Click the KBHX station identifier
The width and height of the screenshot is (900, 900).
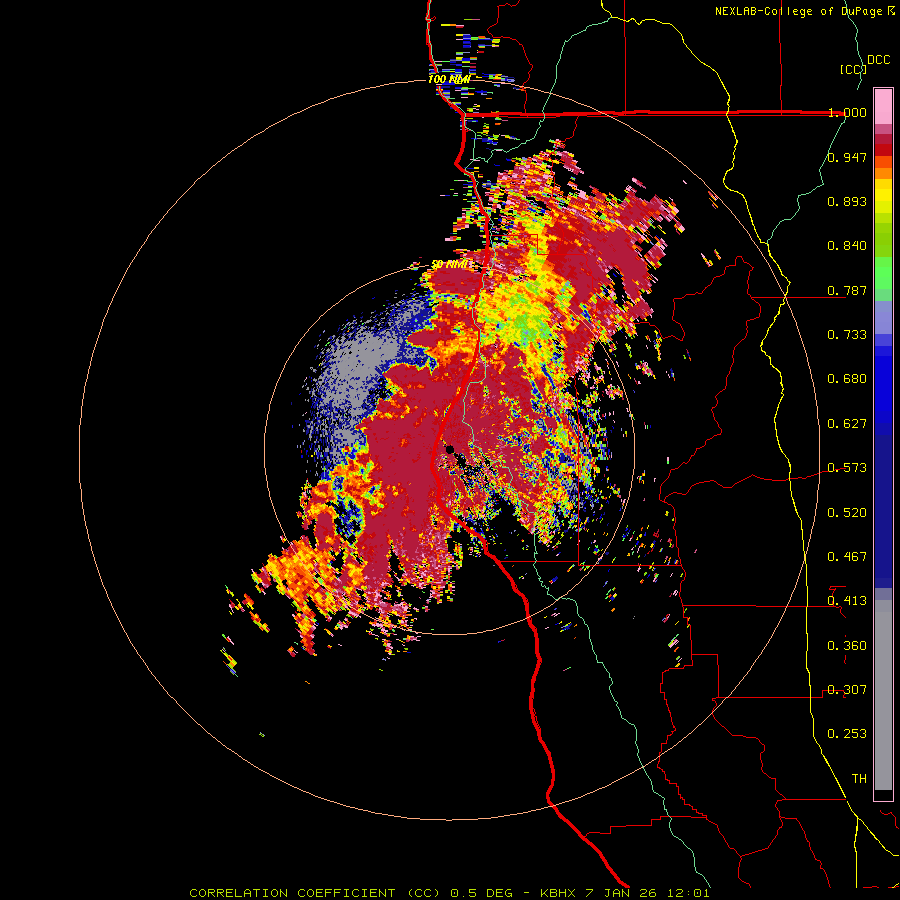[x=559, y=893]
